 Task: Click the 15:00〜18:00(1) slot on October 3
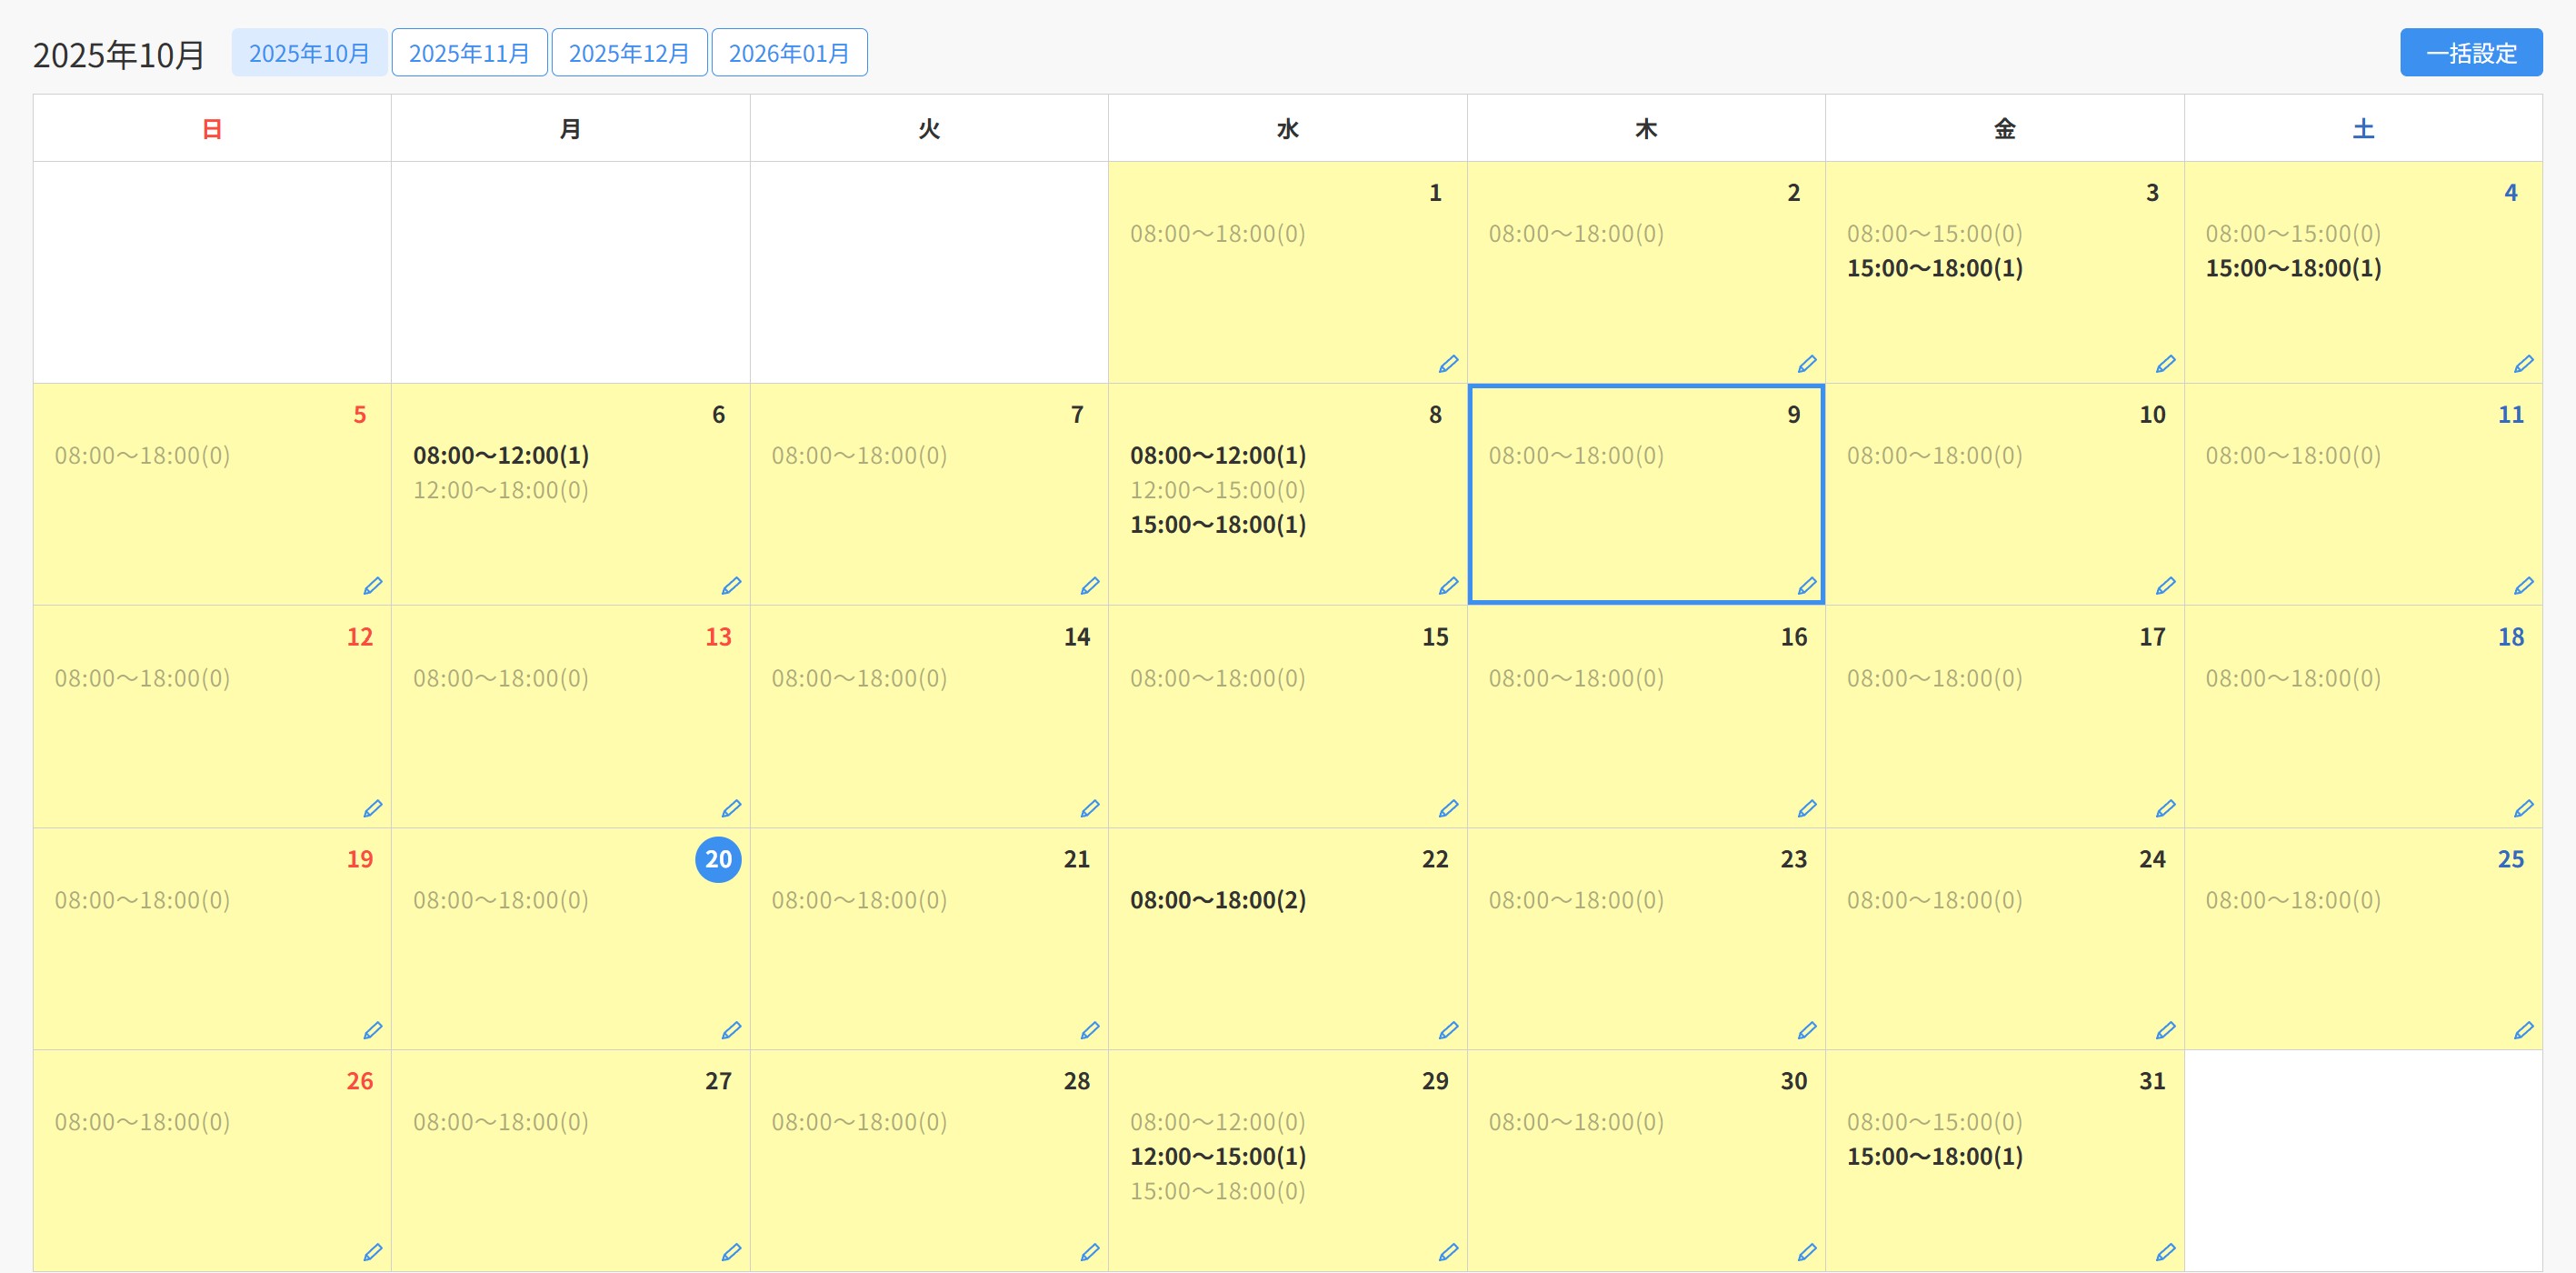pos(1934,268)
